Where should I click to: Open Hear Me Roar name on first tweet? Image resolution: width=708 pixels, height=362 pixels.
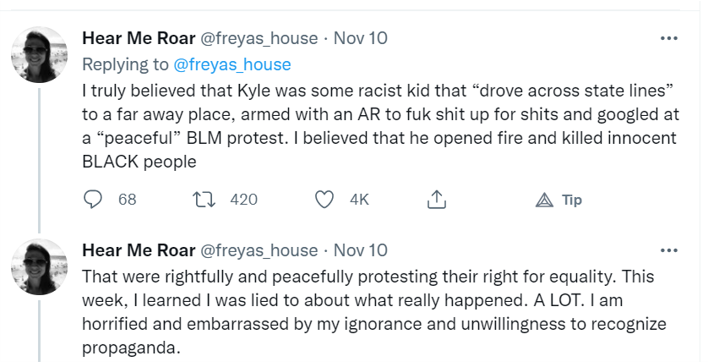[139, 38]
